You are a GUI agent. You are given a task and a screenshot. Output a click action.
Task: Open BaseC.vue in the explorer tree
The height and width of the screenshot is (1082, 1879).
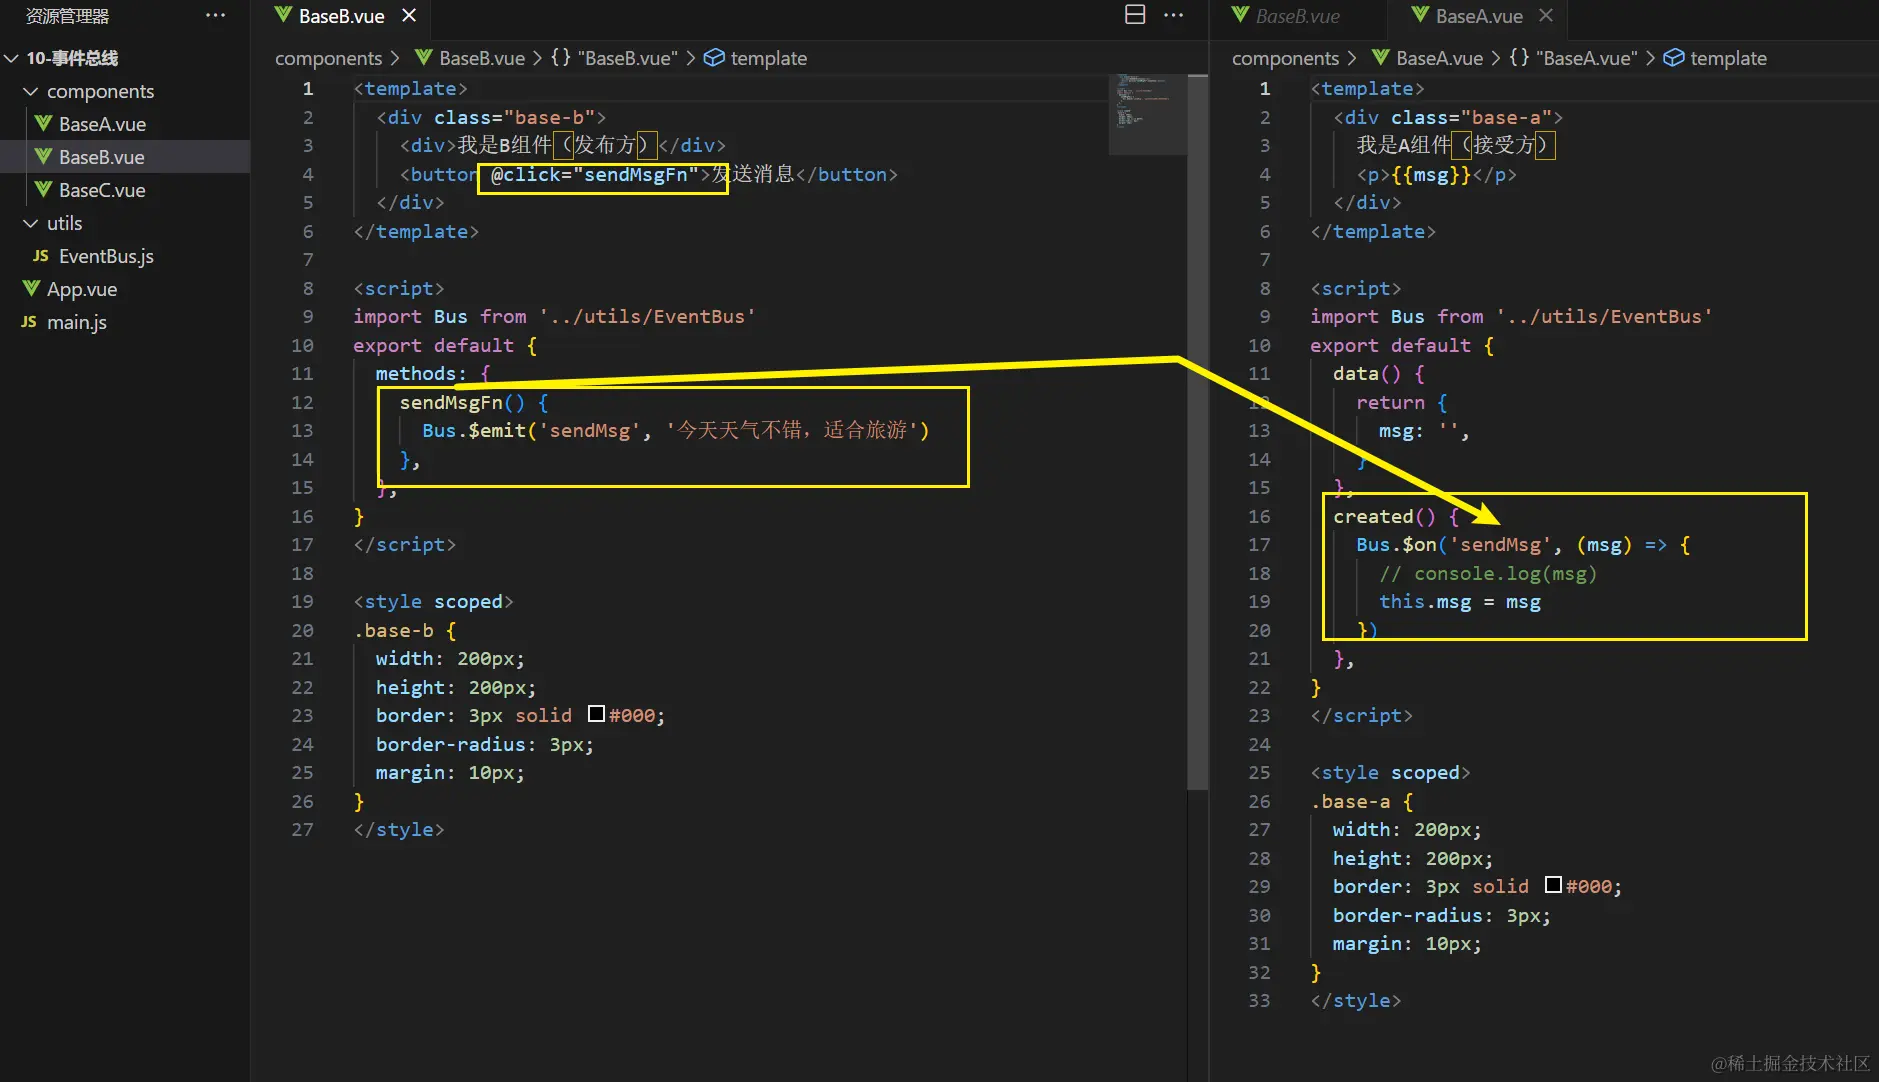(102, 190)
